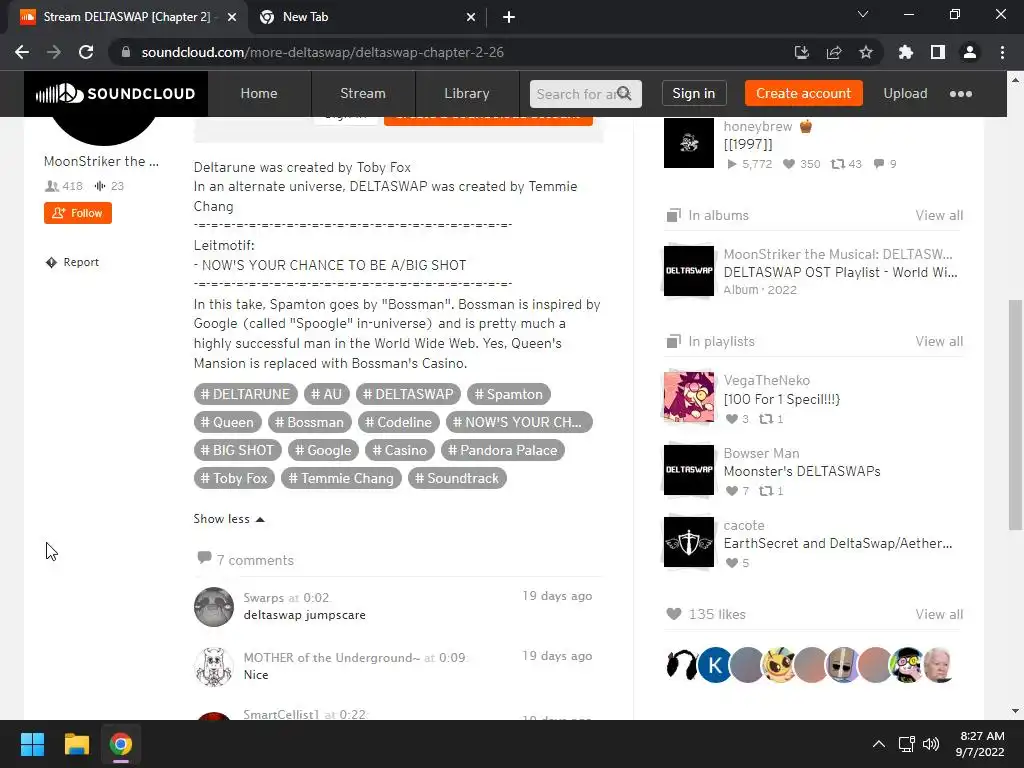Bookmark this page with star icon
The image size is (1024, 768).
pyautogui.click(x=866, y=52)
